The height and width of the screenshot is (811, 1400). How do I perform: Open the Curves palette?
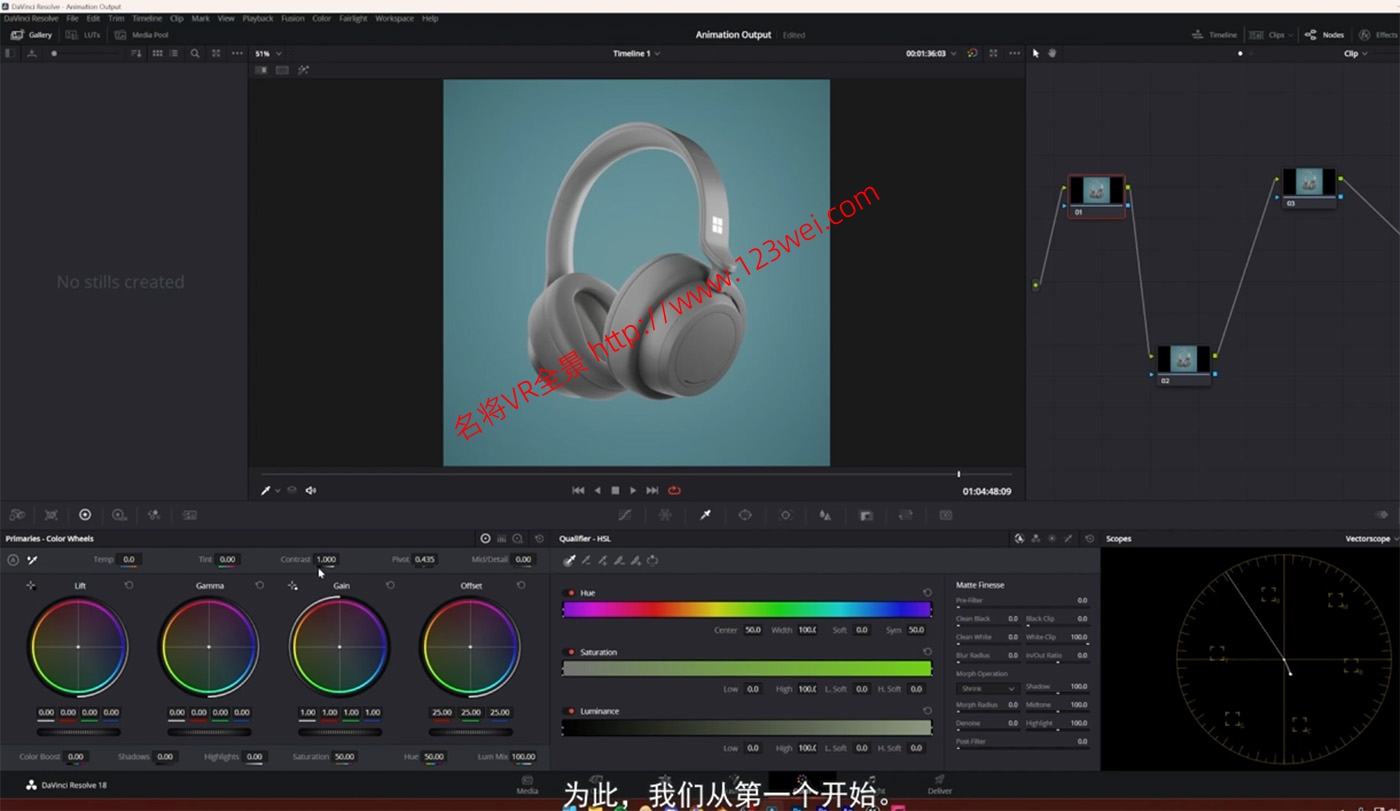(625, 515)
